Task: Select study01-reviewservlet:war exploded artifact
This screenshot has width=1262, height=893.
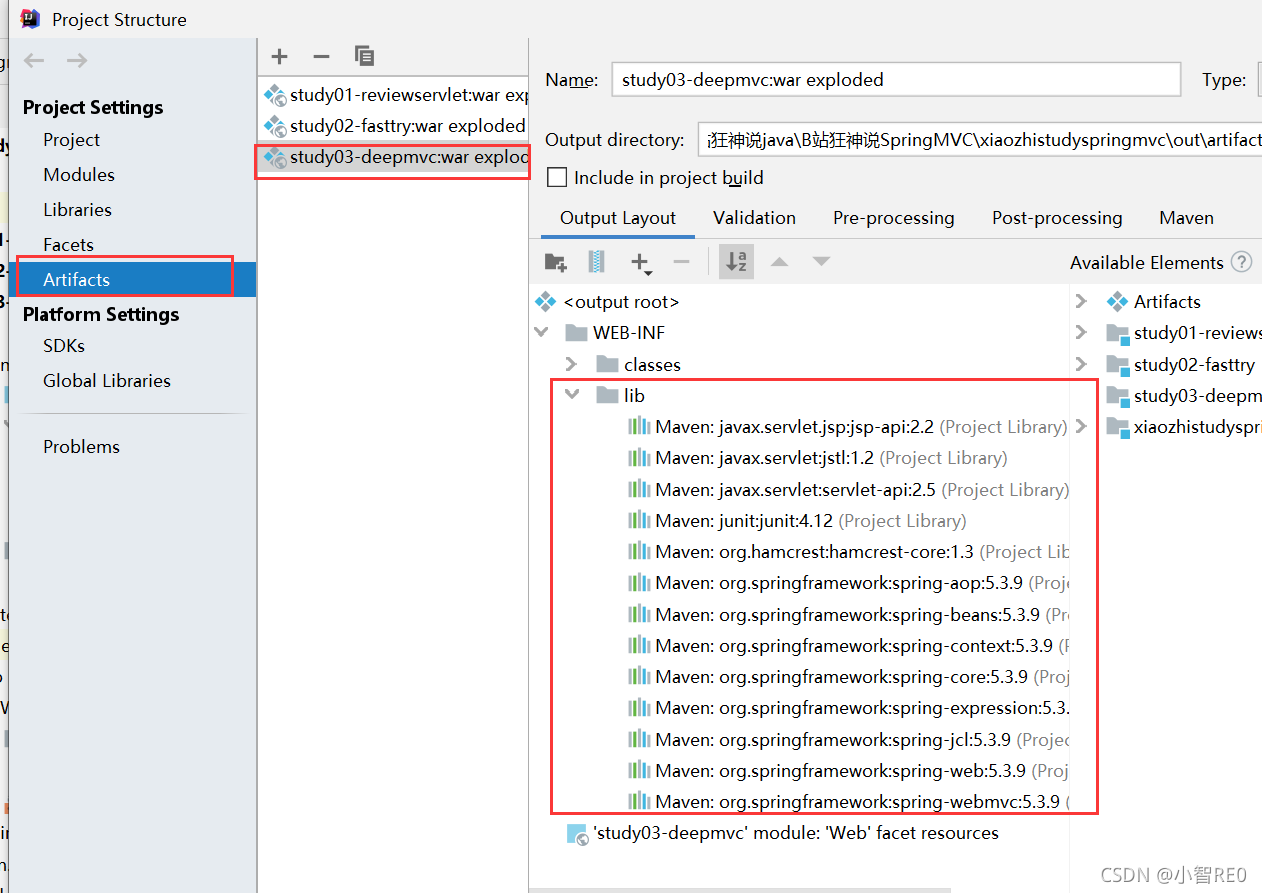Action: click(x=393, y=95)
